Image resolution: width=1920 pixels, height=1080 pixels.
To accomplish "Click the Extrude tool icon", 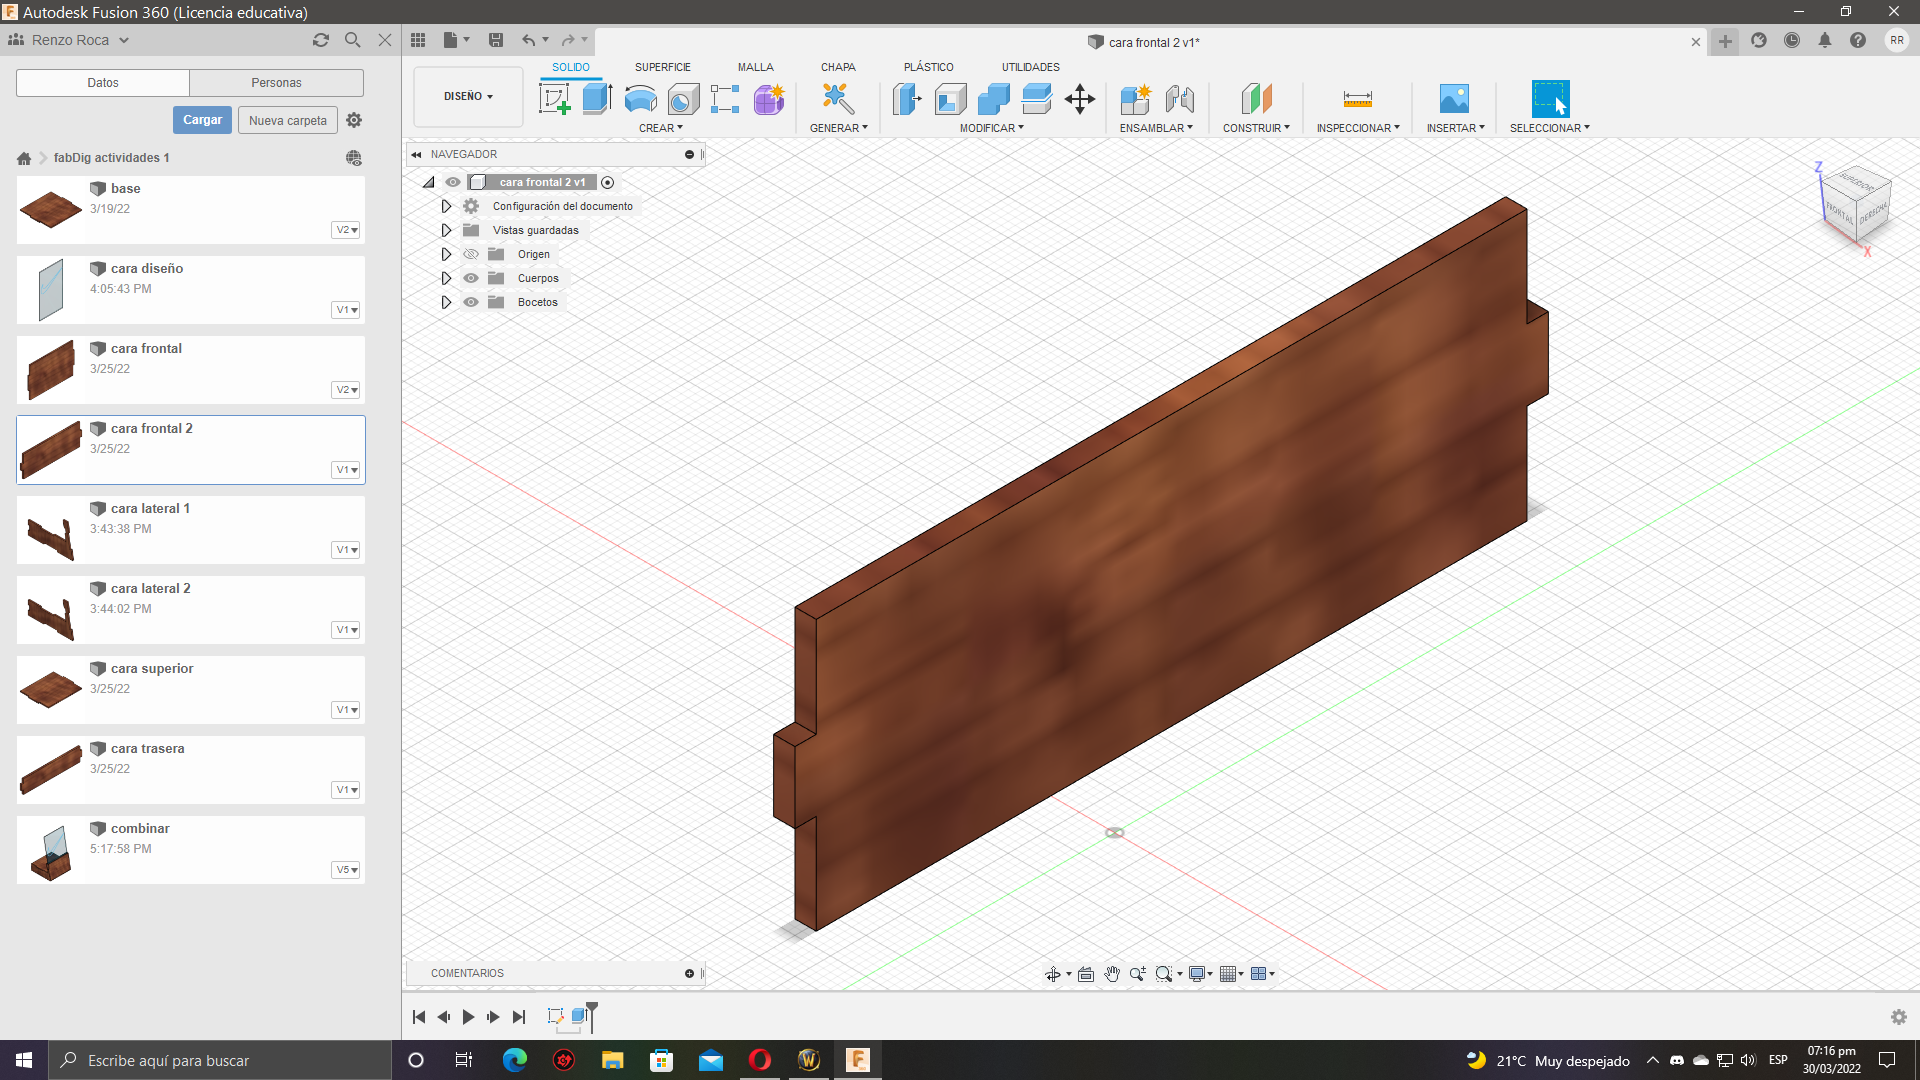I will click(x=597, y=99).
